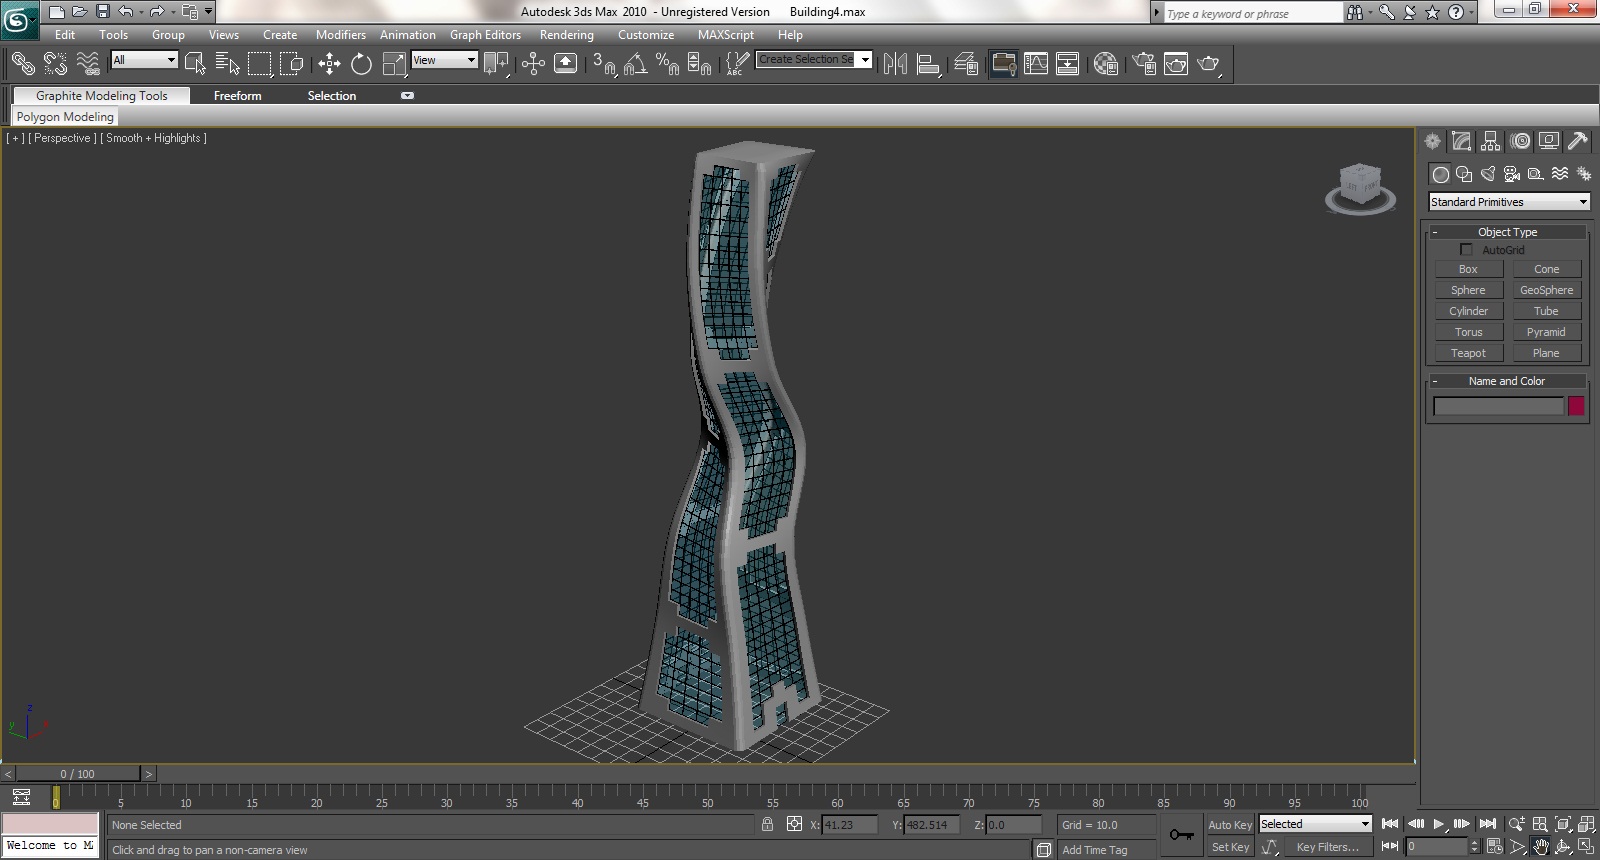Click the Render Production teapot icon
This screenshot has width=1600, height=860.
pyautogui.click(x=1209, y=64)
